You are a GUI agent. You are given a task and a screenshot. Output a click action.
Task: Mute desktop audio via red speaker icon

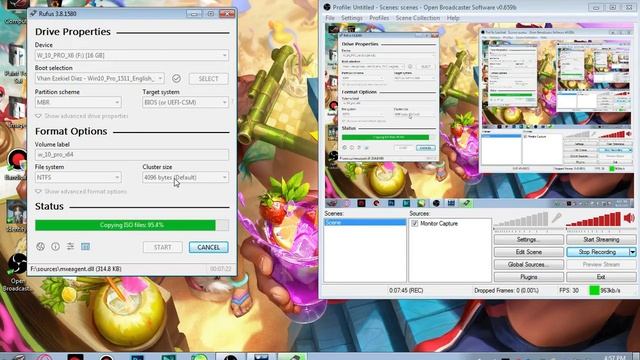click(629, 218)
